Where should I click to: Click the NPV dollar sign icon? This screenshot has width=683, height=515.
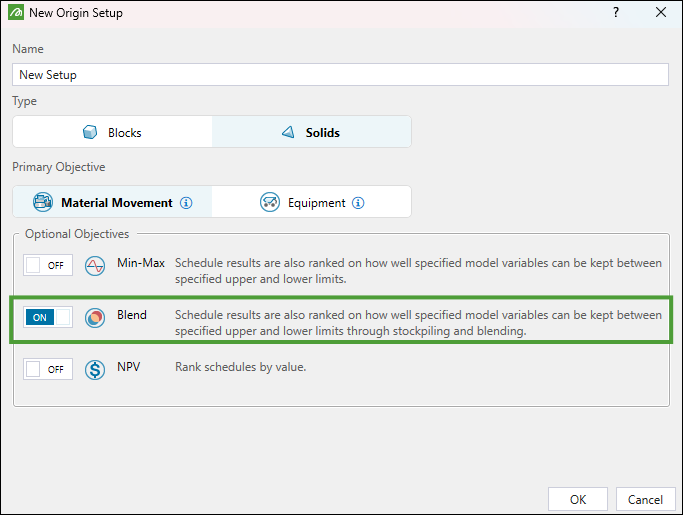95,369
